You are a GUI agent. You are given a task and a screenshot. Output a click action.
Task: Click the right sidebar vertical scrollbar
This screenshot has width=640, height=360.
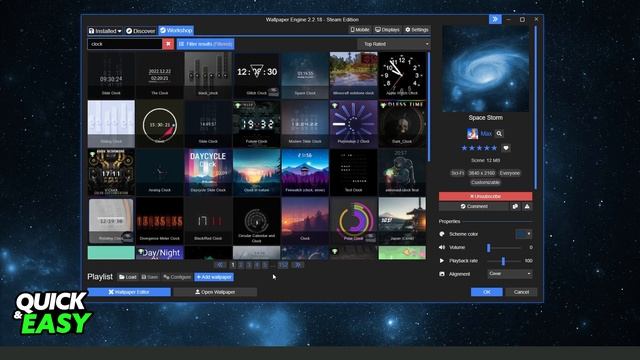[536, 107]
